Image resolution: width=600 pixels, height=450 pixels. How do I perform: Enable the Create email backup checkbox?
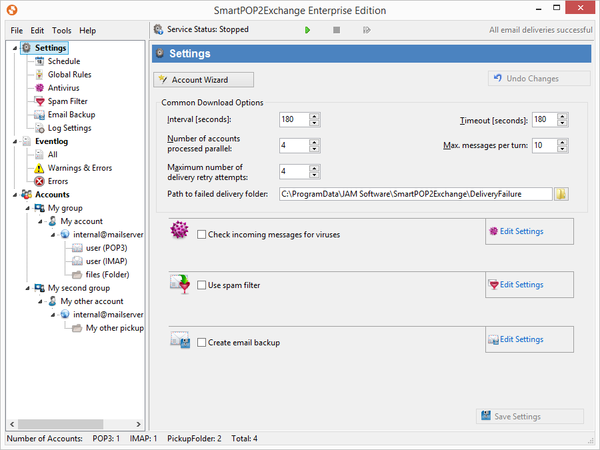point(202,342)
